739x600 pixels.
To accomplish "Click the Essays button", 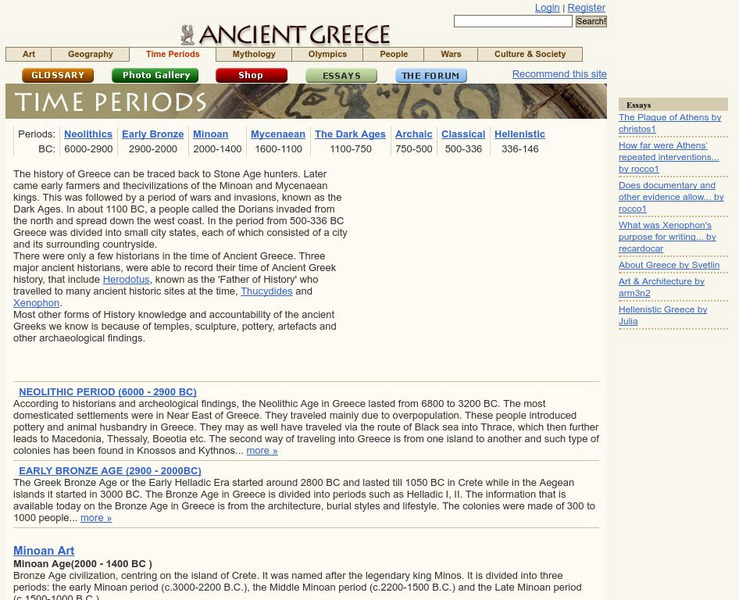I will 342,75.
